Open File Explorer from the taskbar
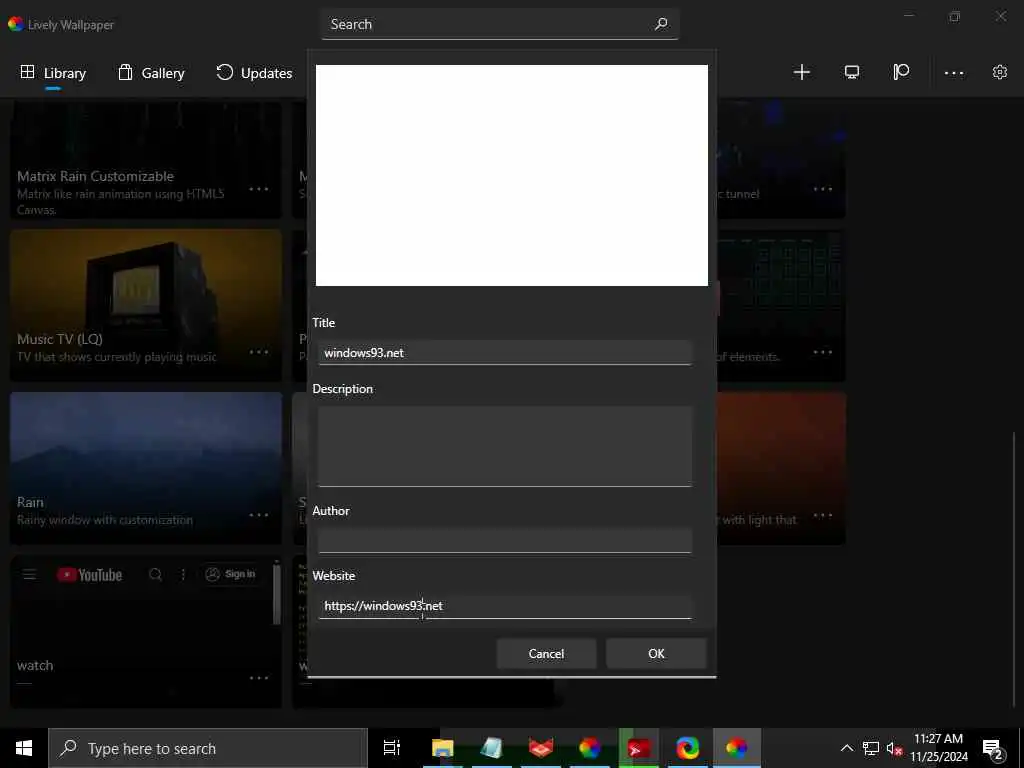The height and width of the screenshot is (768, 1024). point(442,748)
